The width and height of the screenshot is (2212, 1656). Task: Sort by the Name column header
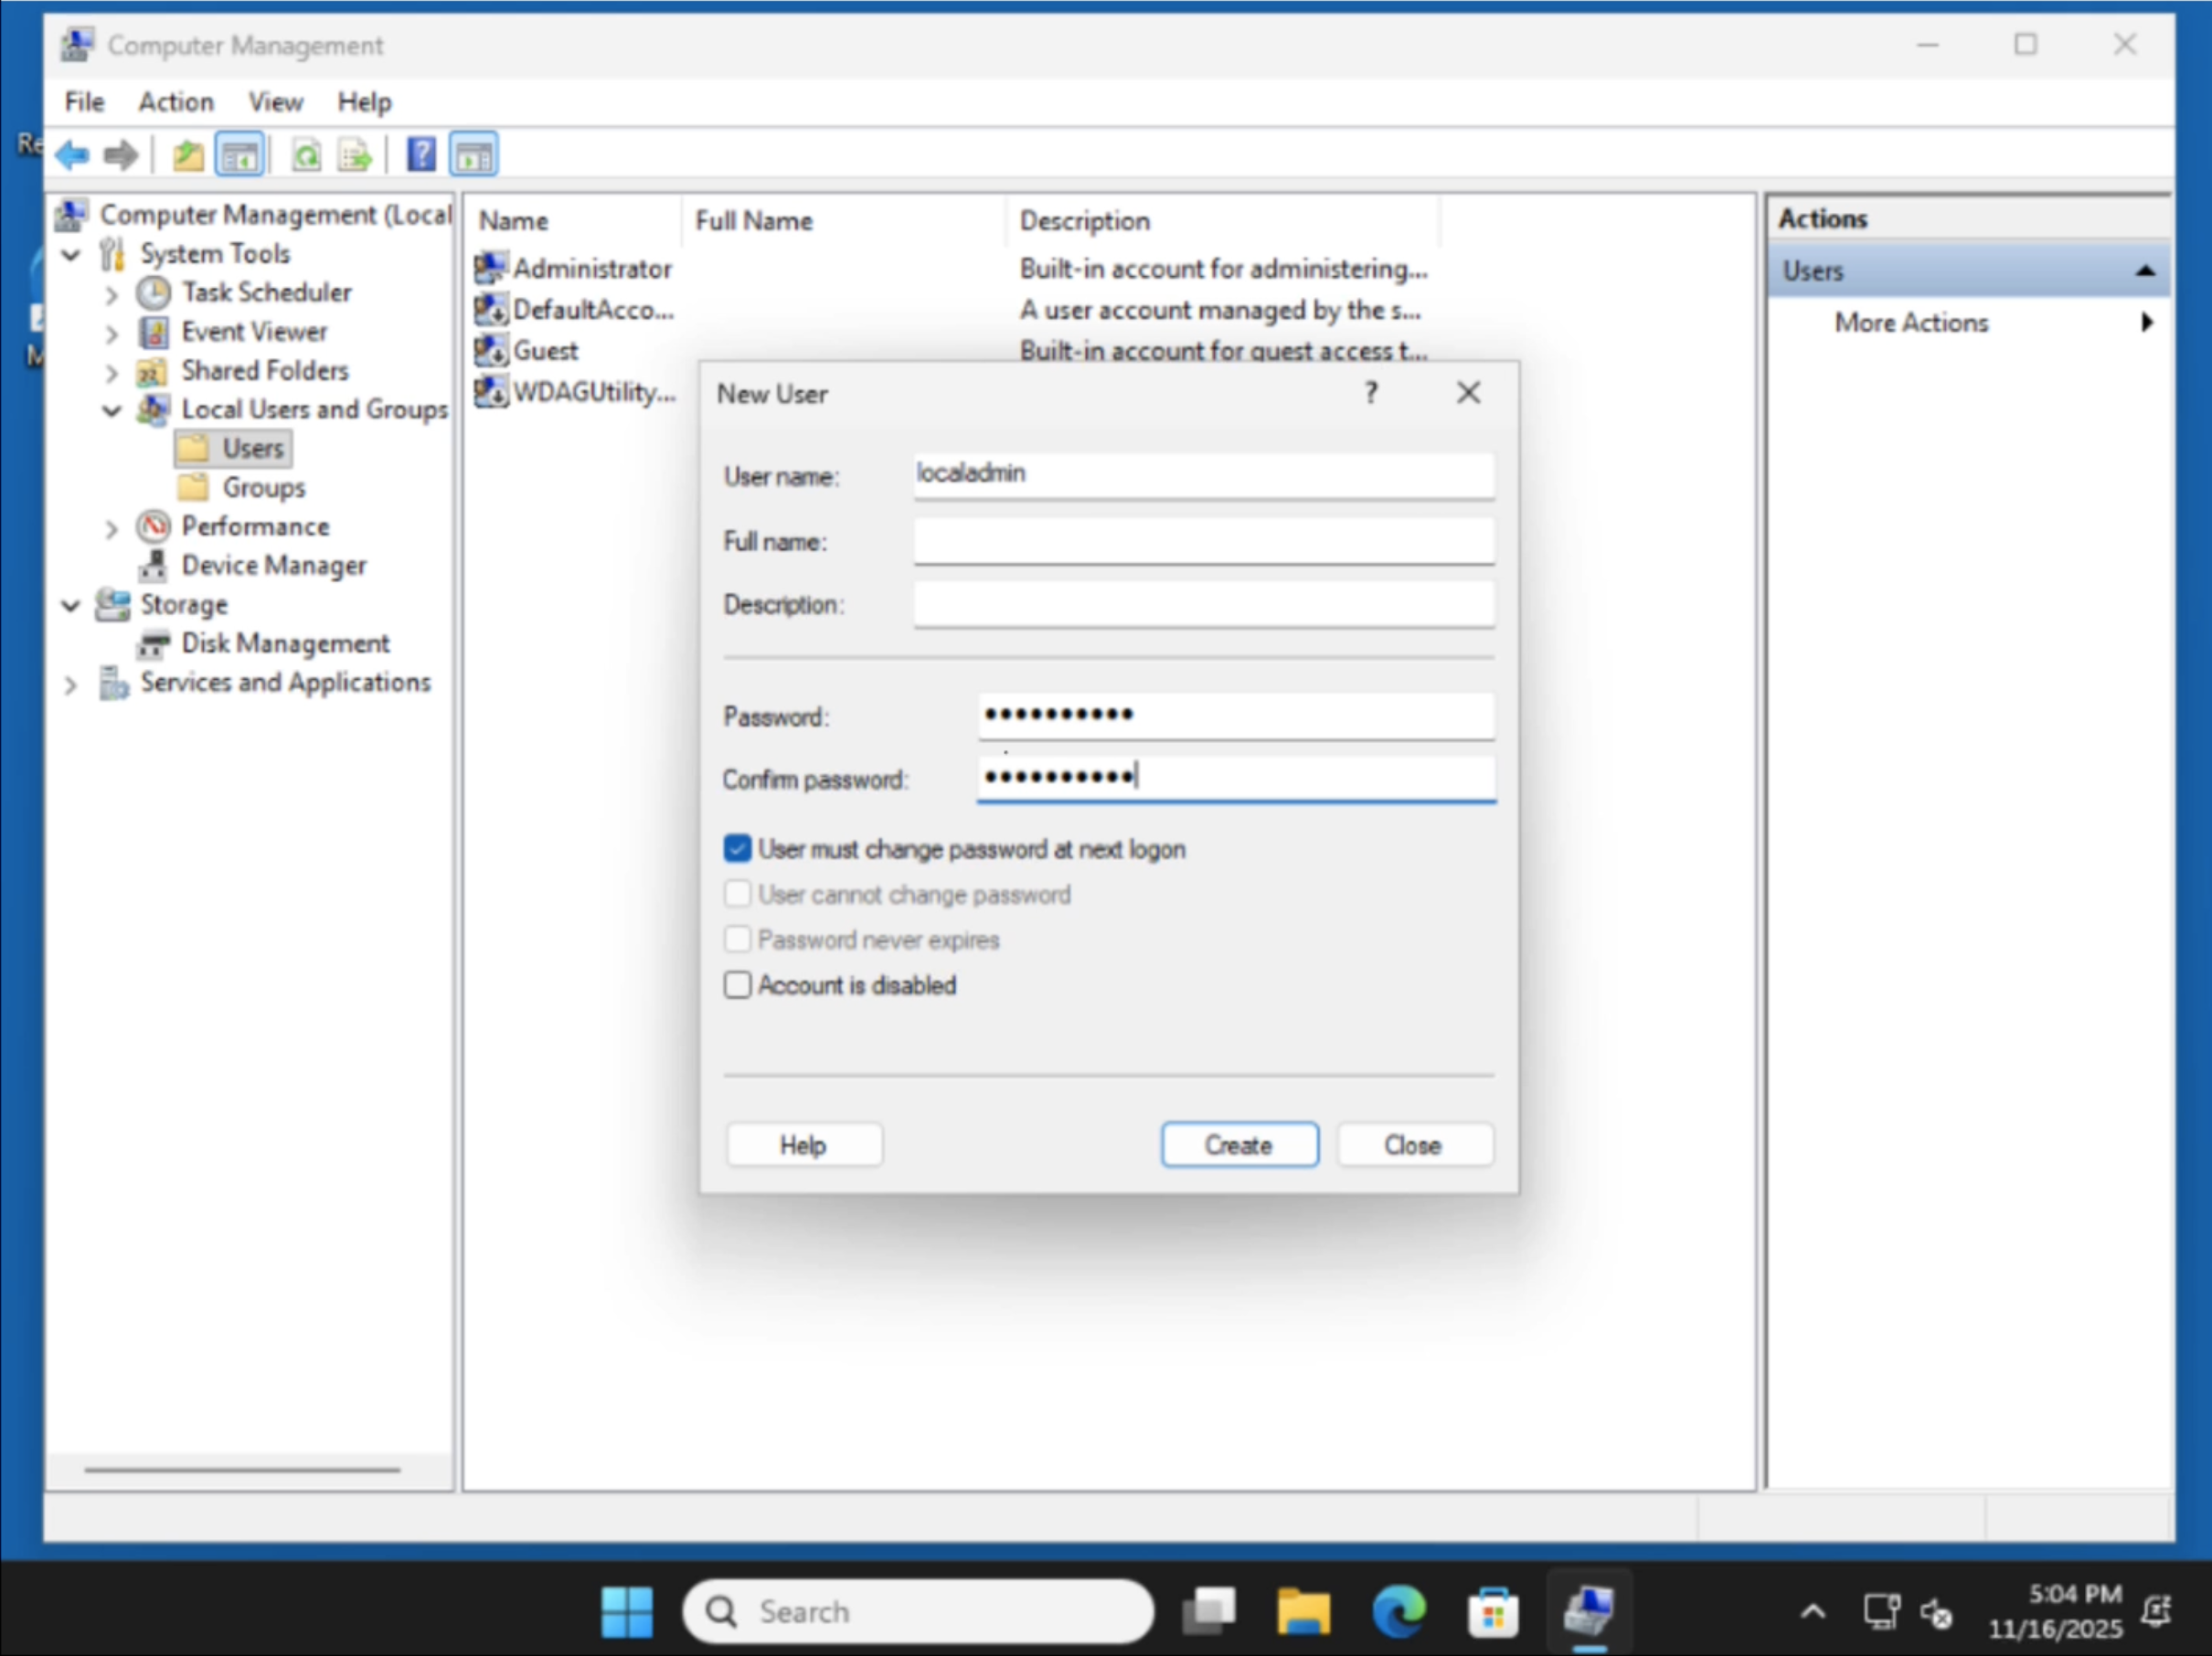pos(574,220)
